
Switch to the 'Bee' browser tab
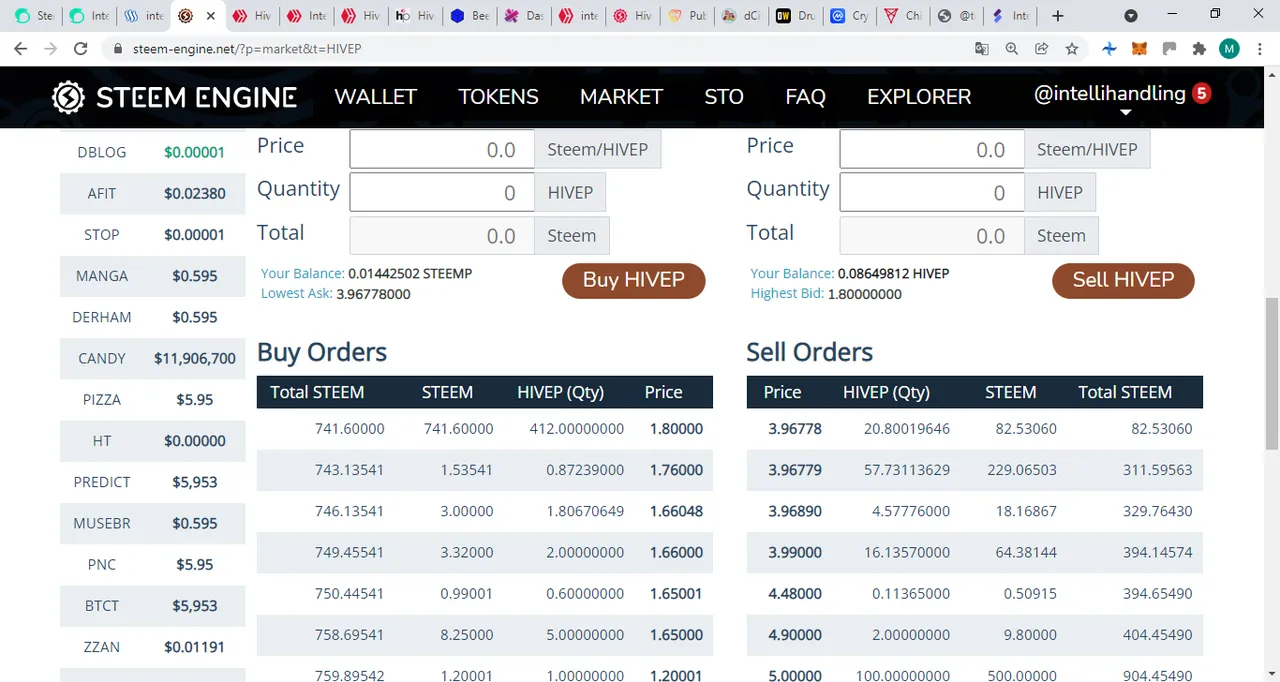click(470, 16)
